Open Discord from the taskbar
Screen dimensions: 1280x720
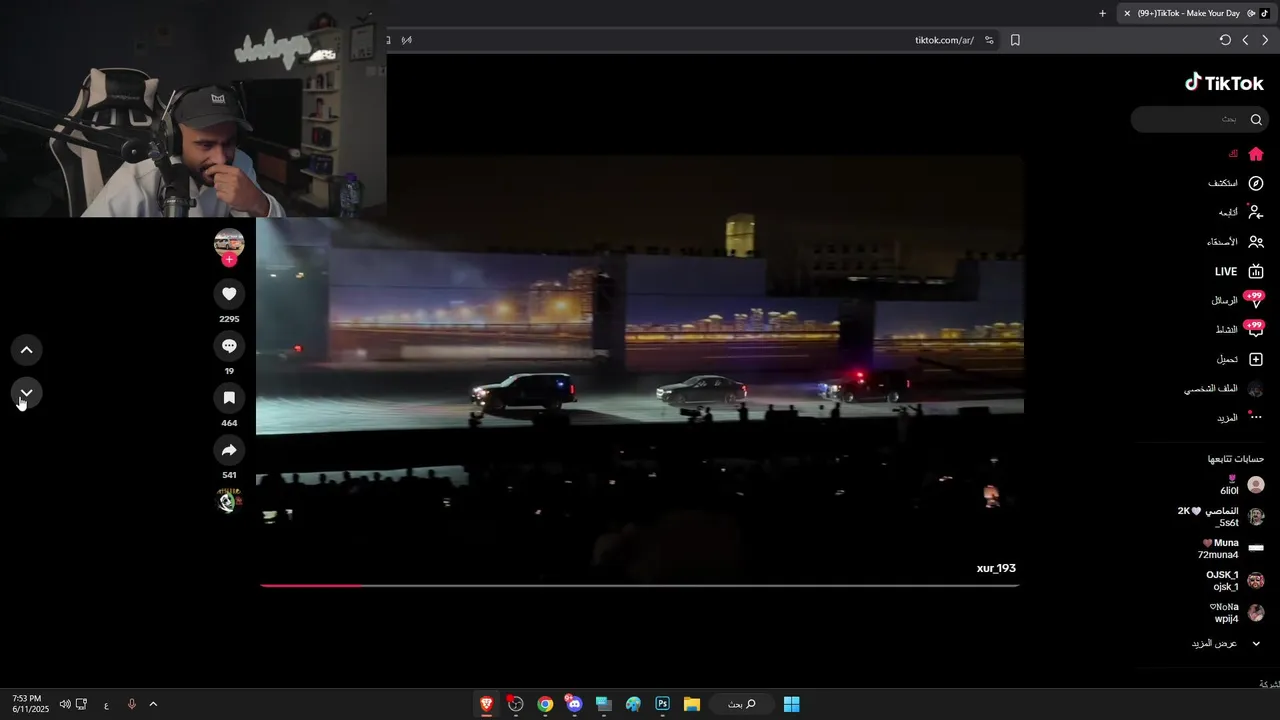pyautogui.click(x=574, y=704)
